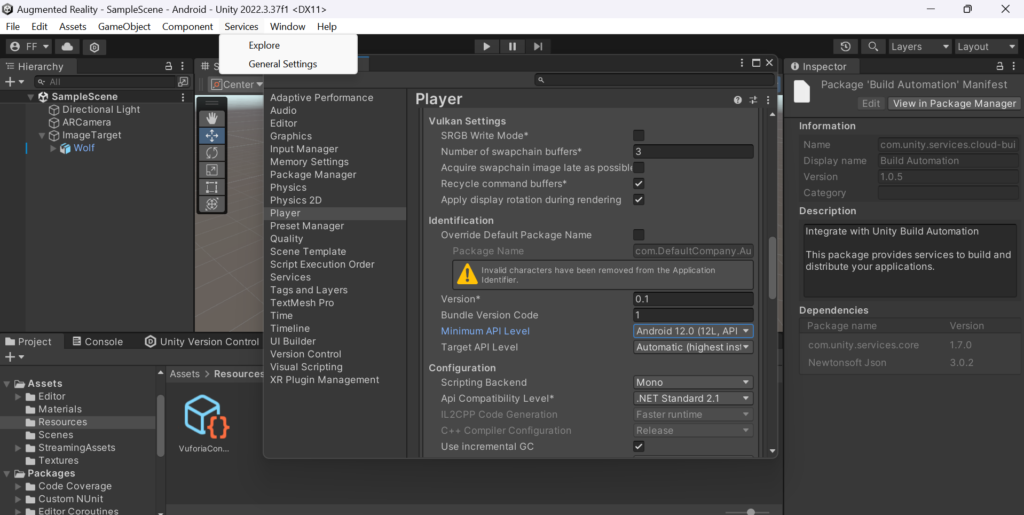Image resolution: width=1024 pixels, height=515 pixels.
Task: Open the Scripting Backend dropdown
Action: [x=694, y=382]
